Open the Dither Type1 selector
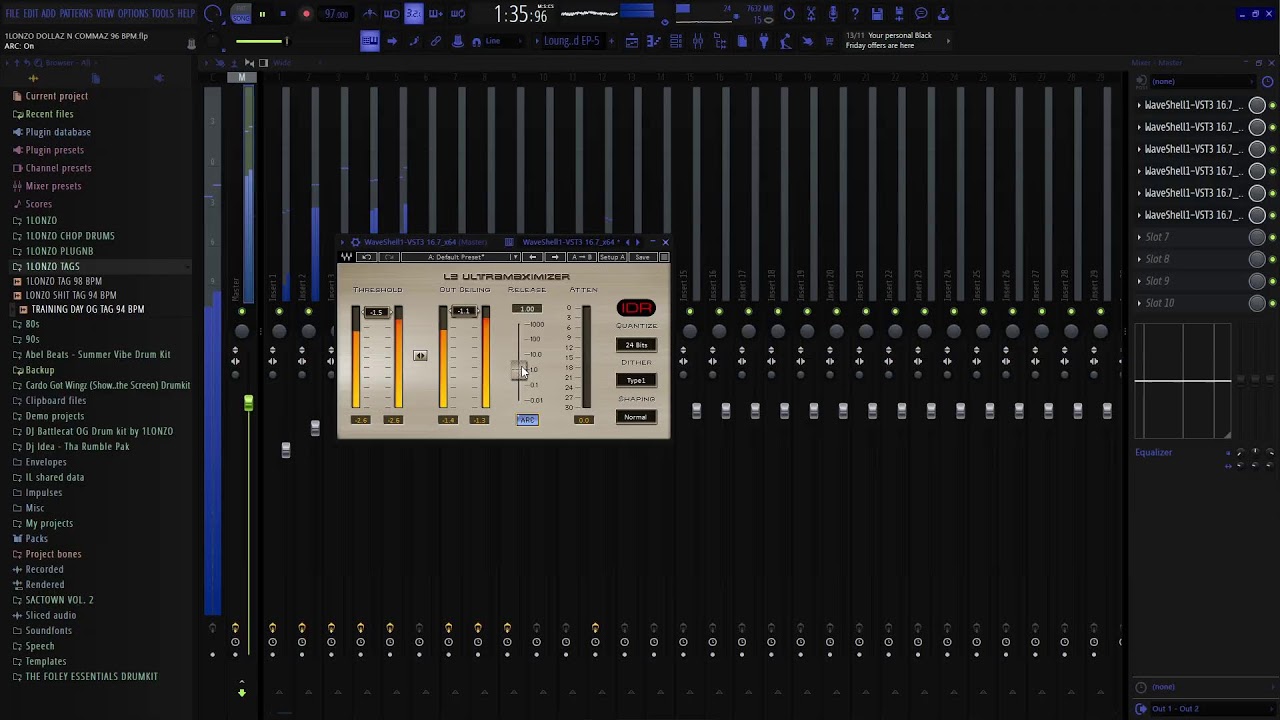 [x=636, y=380]
